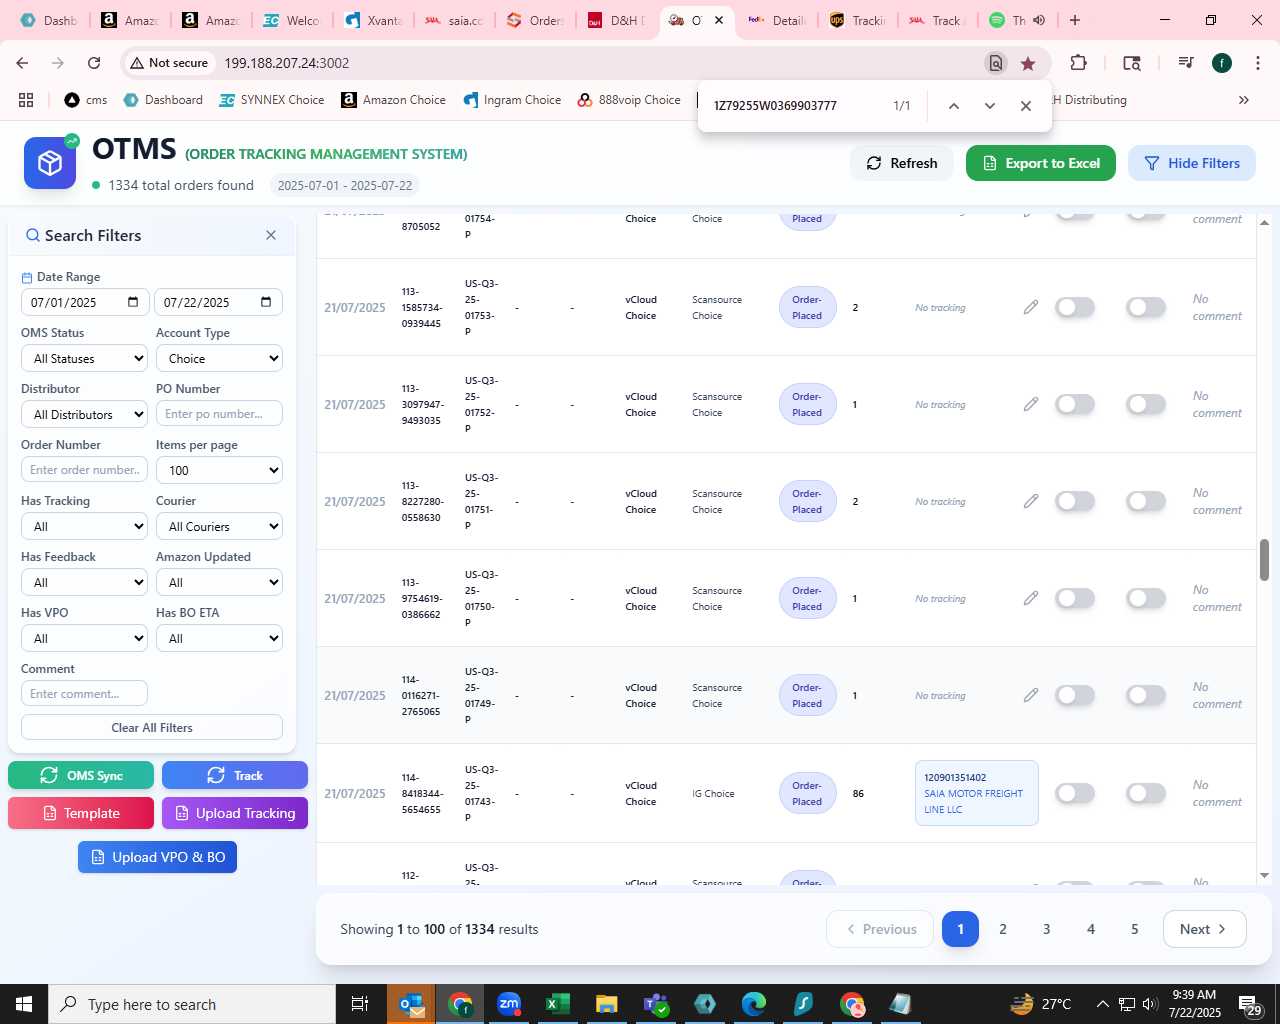The image size is (1280, 1024).
Task: Open new browser tab with plus
Action: 1075,20
